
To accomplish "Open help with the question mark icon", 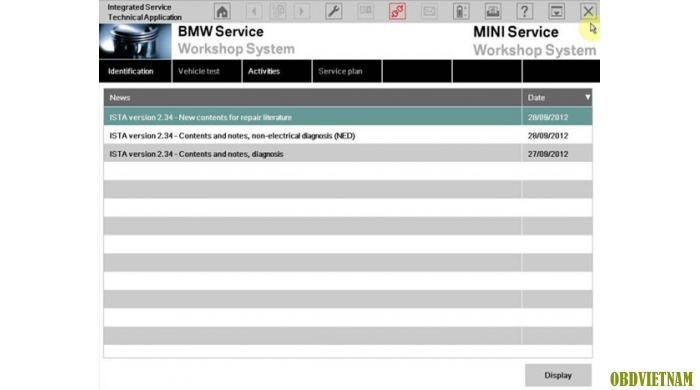I will pos(525,11).
